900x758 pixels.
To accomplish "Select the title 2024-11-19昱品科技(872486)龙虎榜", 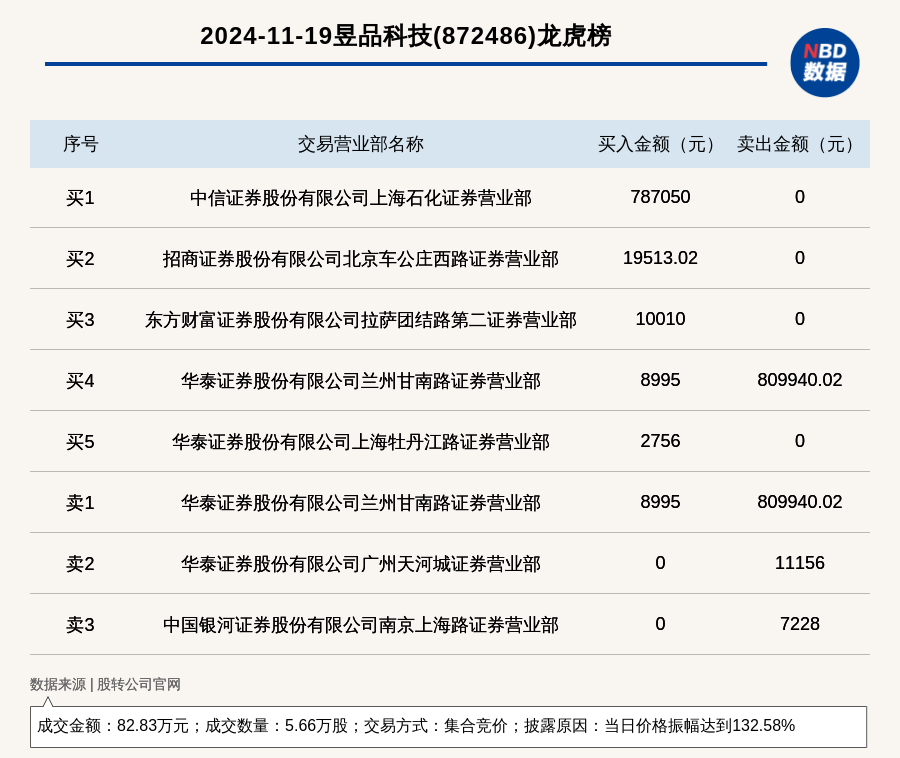I will click(x=406, y=36).
